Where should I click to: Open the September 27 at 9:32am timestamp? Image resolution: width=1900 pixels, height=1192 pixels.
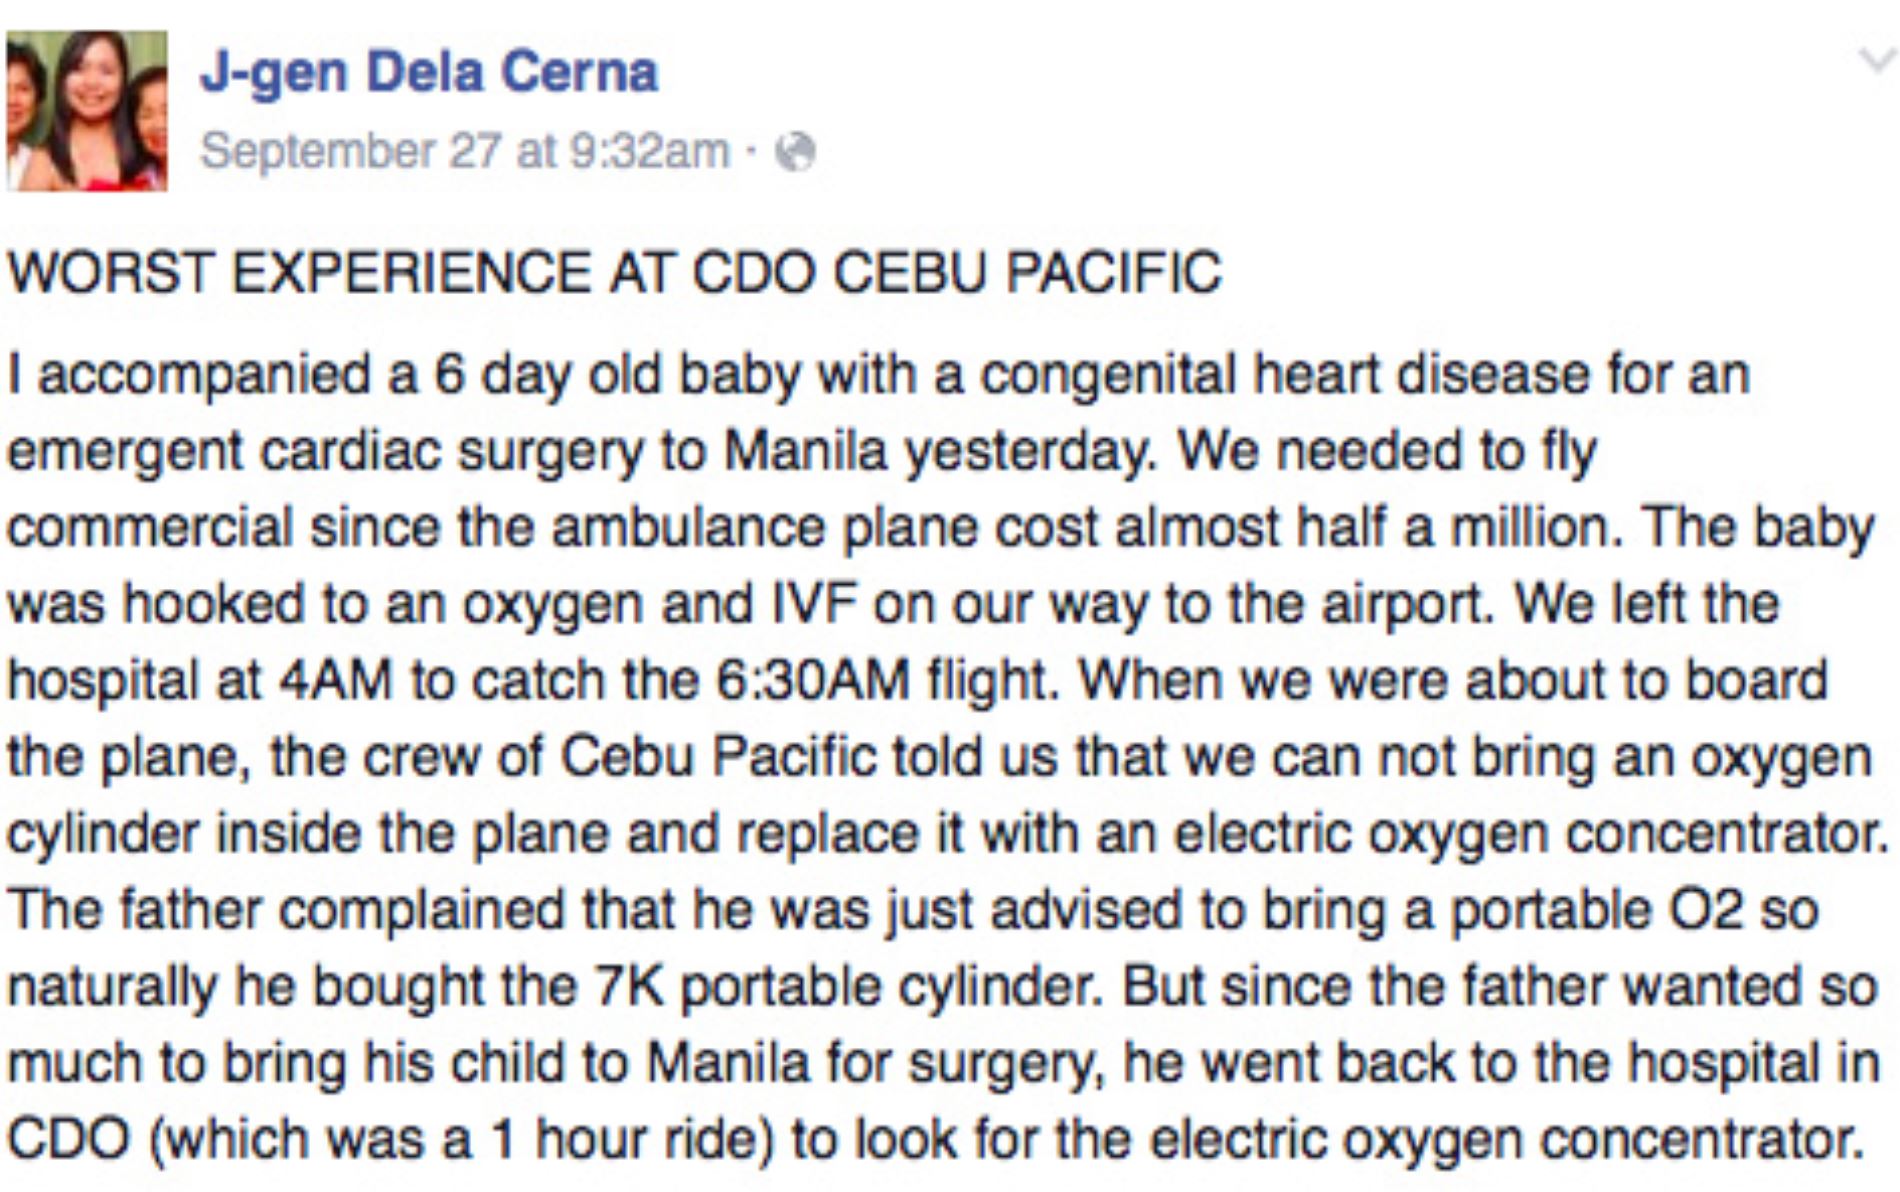click(x=465, y=152)
